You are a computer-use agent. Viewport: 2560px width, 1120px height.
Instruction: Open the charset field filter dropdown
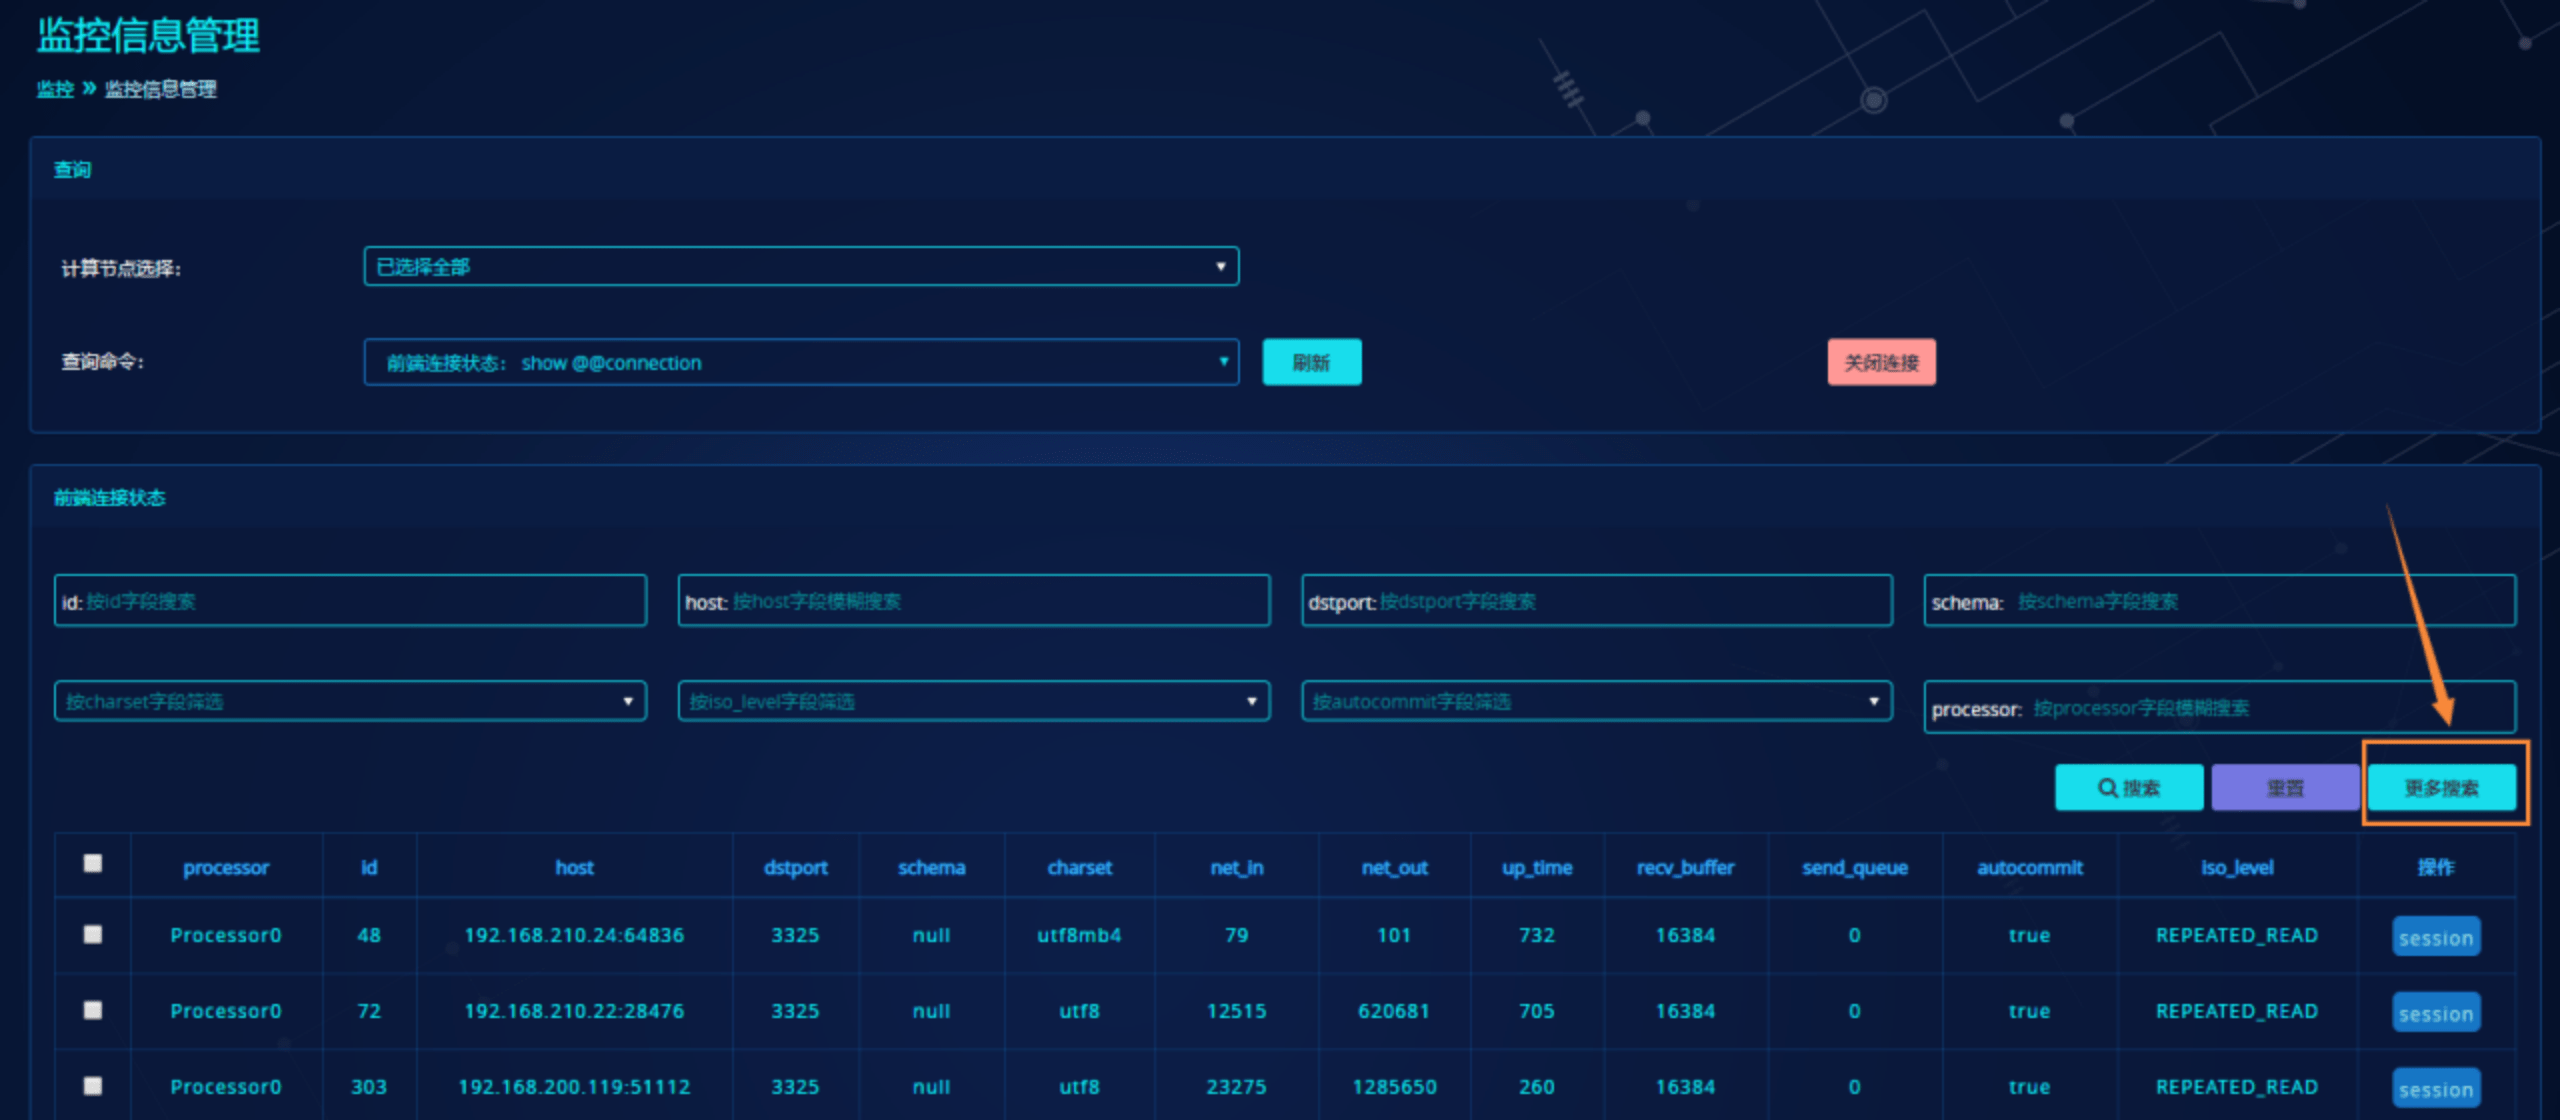tap(350, 702)
